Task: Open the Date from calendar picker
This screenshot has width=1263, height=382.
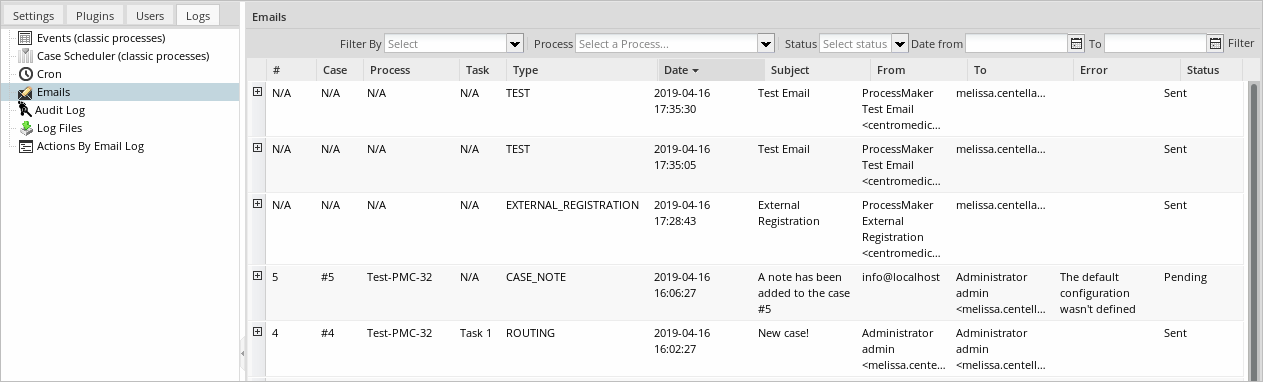Action: pyautogui.click(x=1076, y=43)
